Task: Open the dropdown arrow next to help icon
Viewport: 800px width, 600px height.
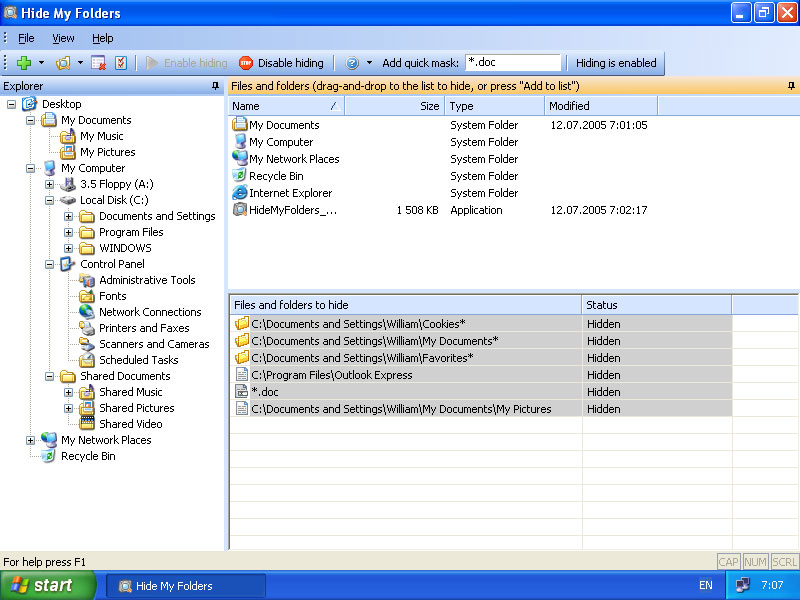Action: click(x=369, y=63)
